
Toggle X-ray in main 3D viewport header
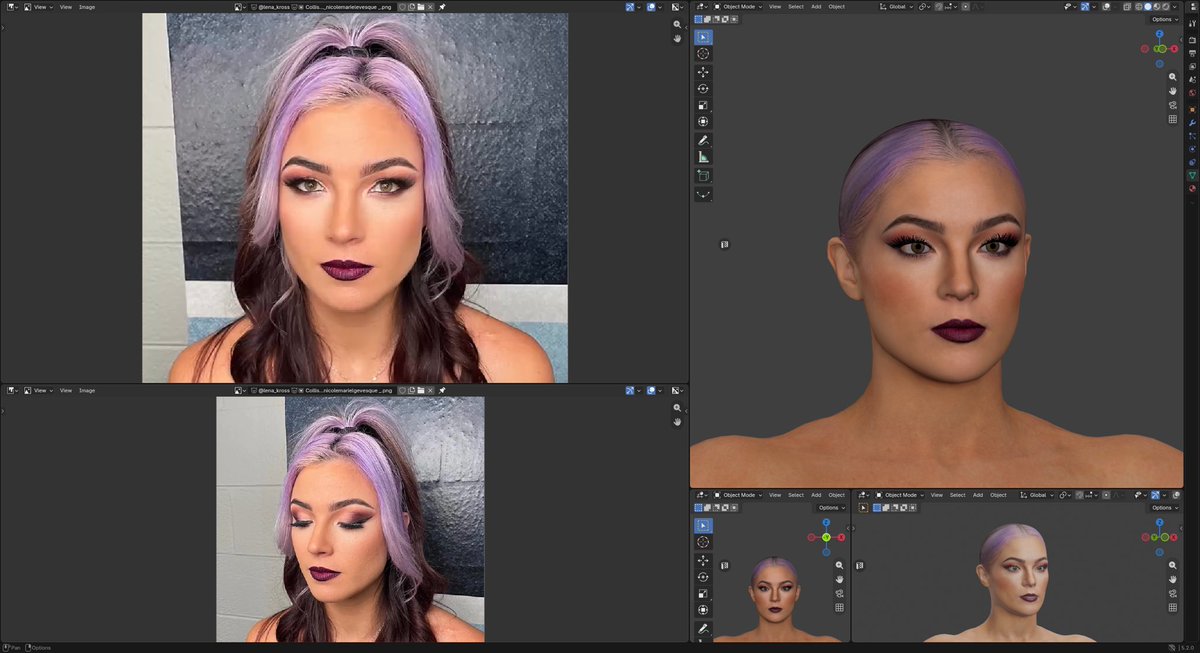click(1125, 7)
